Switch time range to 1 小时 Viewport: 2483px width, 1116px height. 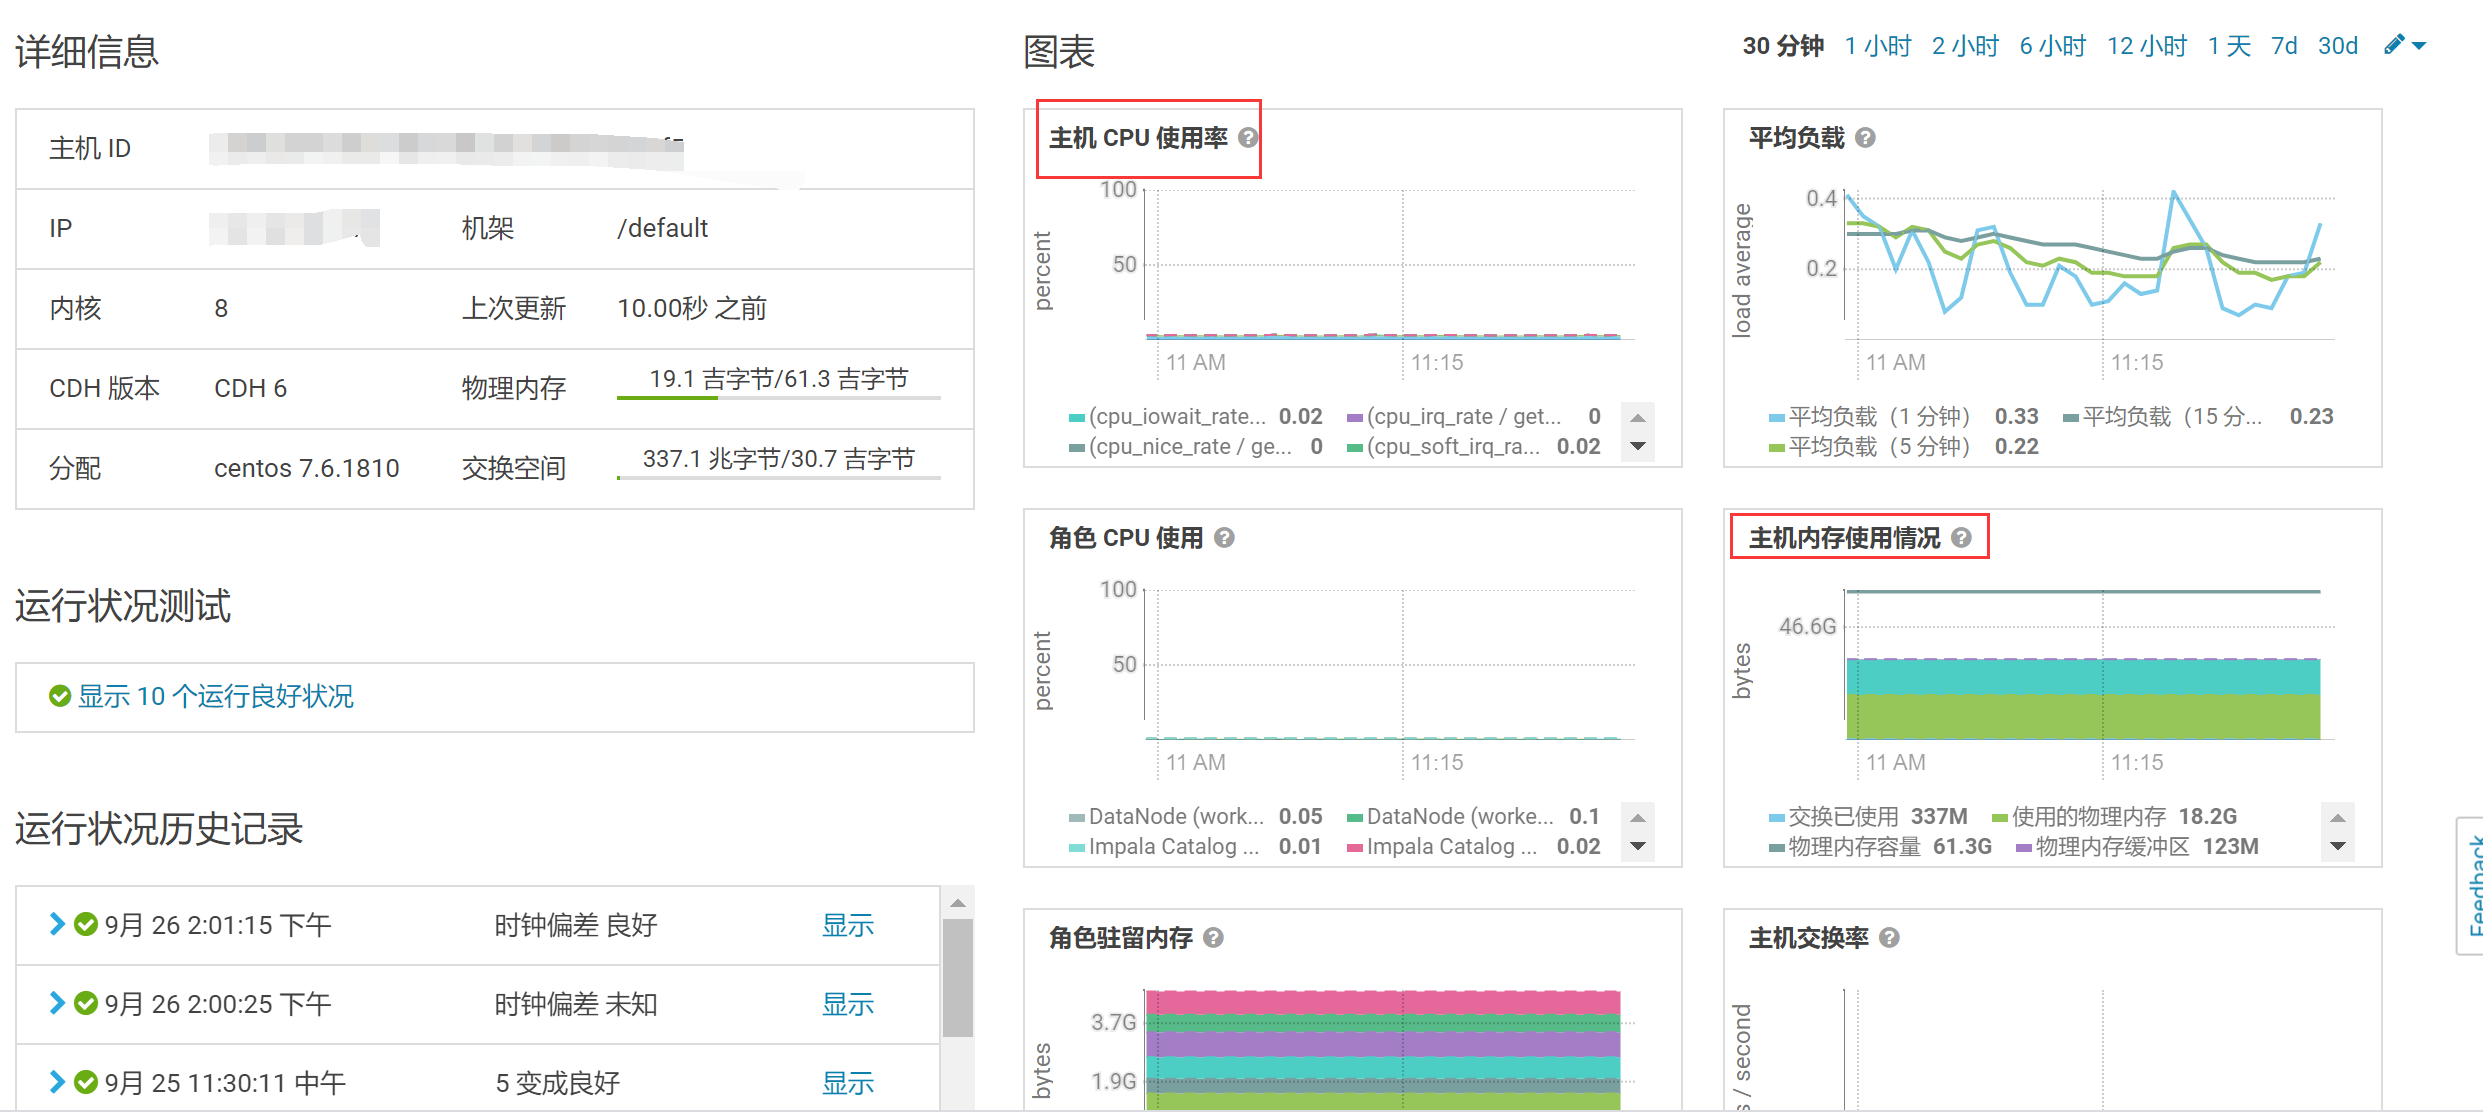click(x=1877, y=44)
